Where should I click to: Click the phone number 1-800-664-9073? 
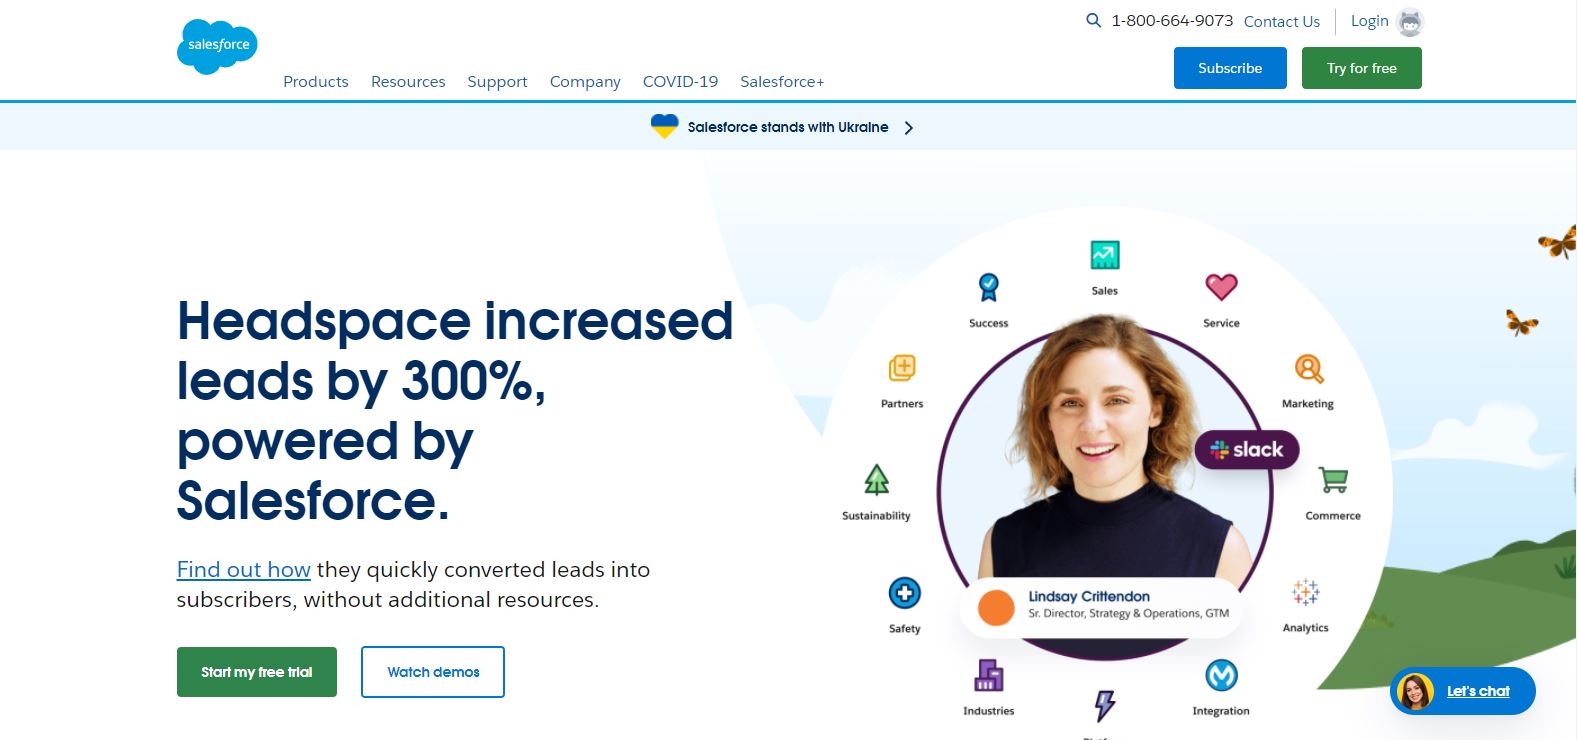click(1172, 21)
